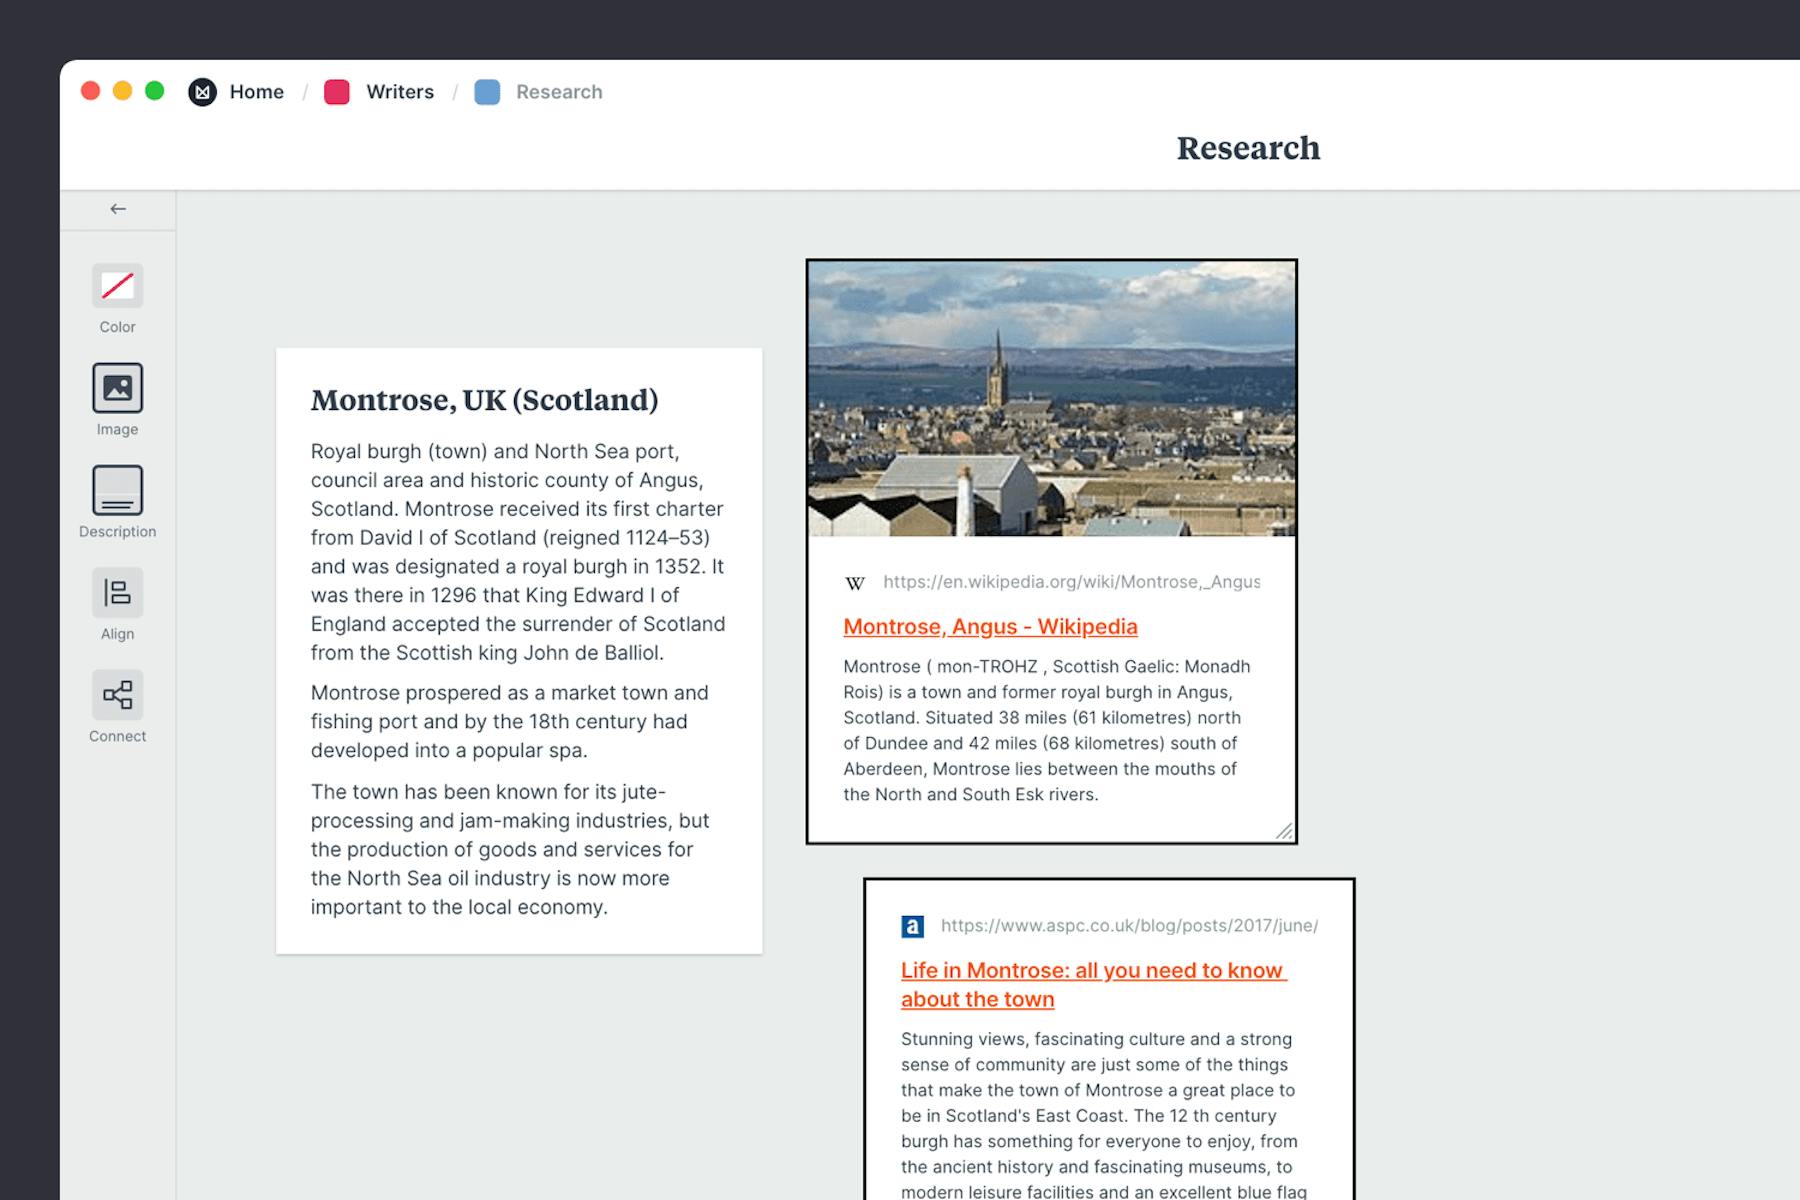Click the red Writers board icon
Image resolution: width=1800 pixels, height=1200 pixels.
[x=337, y=91]
